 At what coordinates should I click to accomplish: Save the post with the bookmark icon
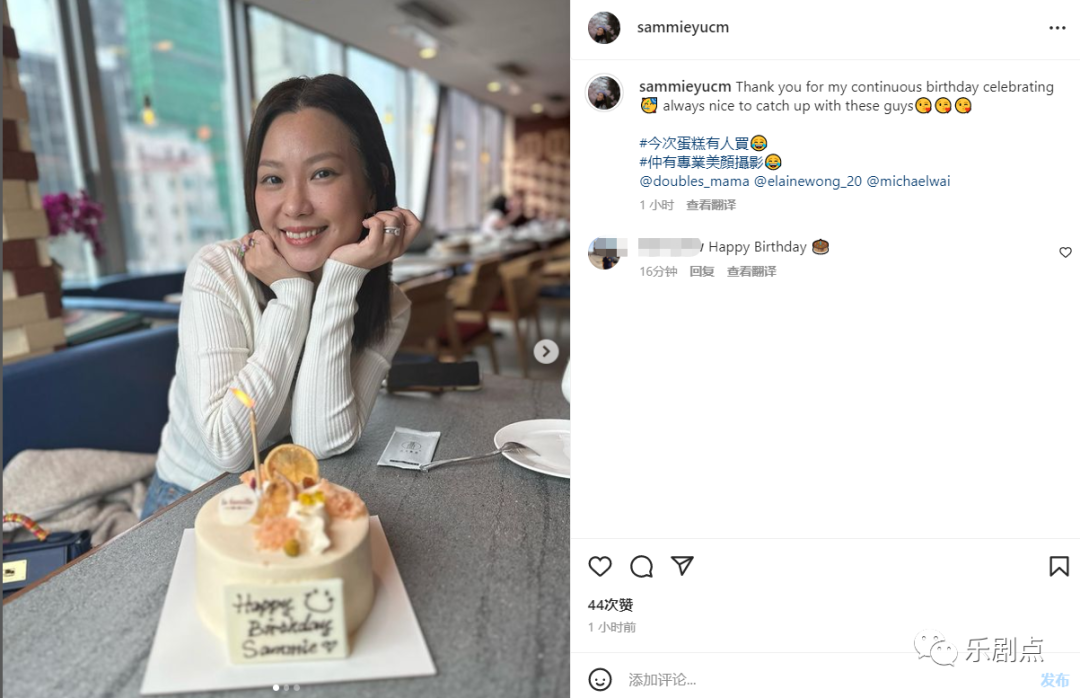coord(1059,566)
